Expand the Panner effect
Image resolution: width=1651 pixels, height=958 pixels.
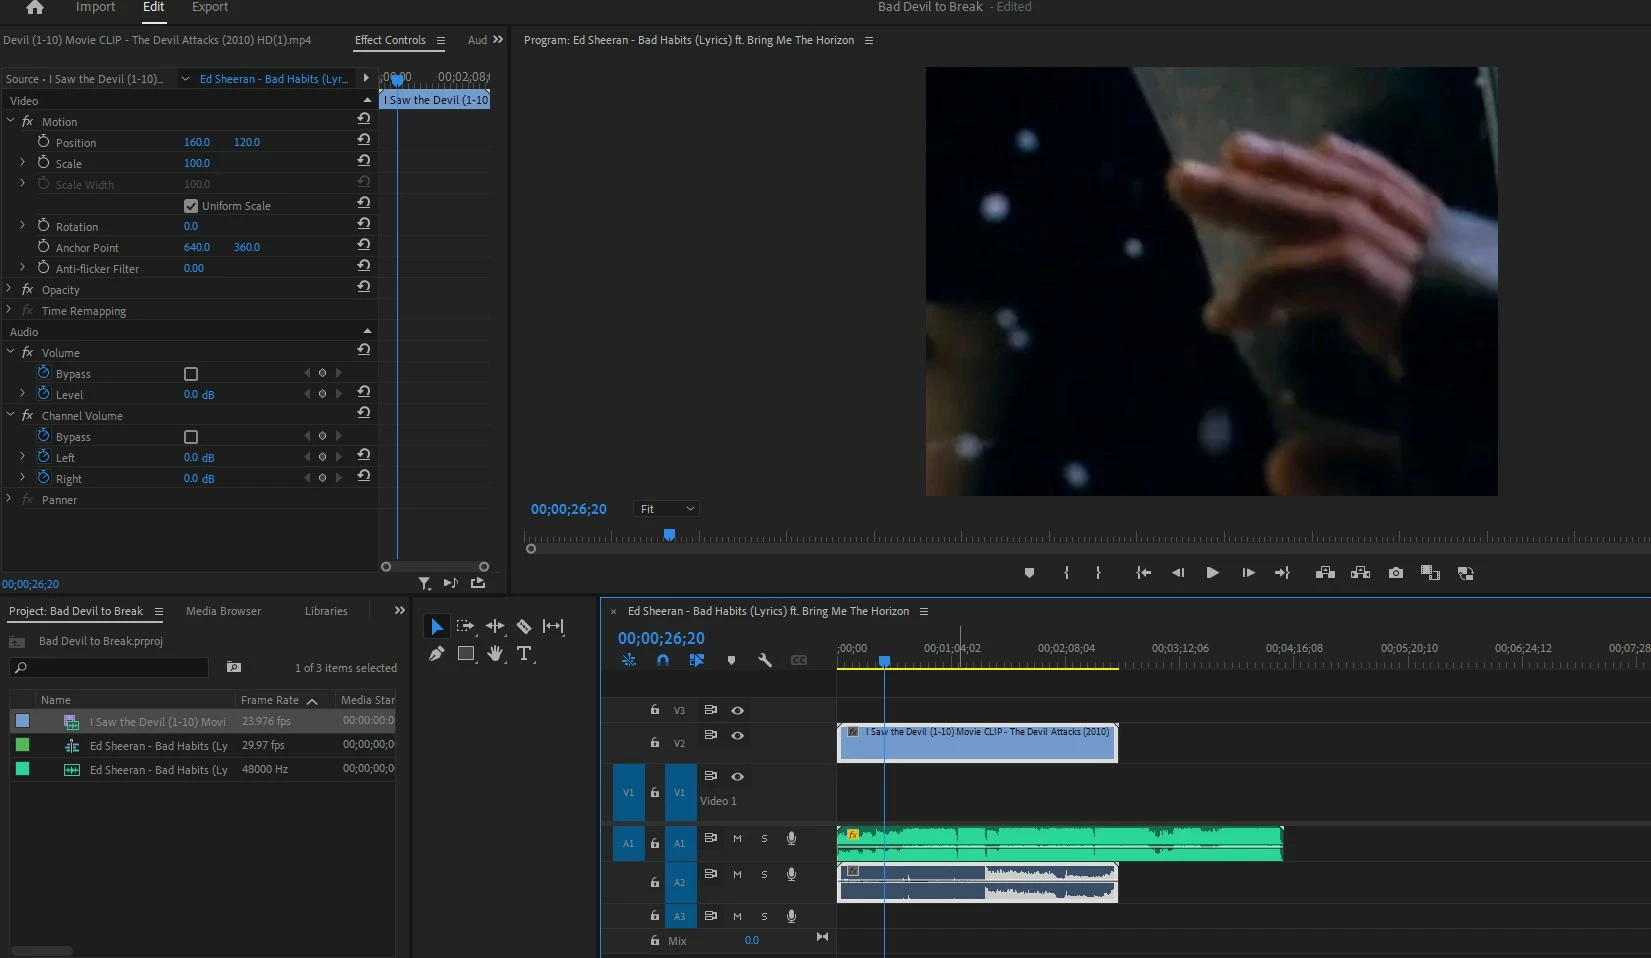(x=9, y=498)
